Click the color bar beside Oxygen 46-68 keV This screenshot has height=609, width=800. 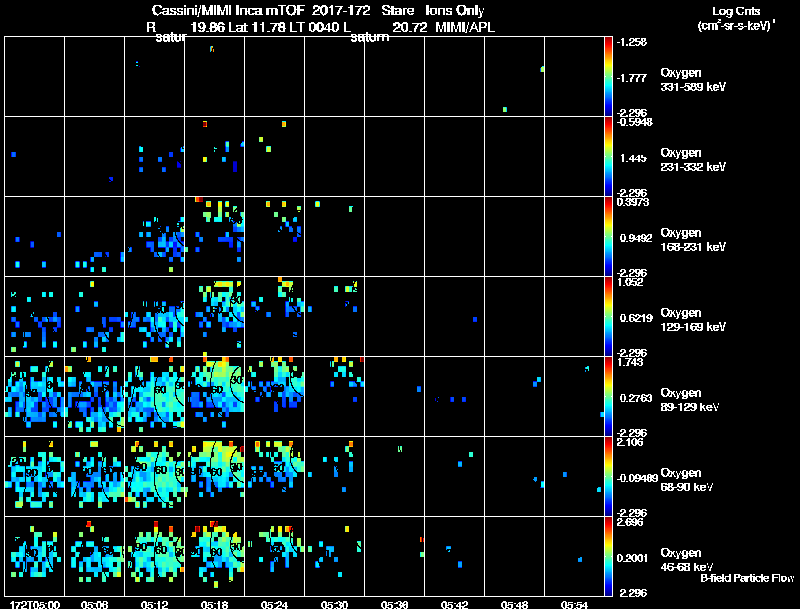coord(608,556)
